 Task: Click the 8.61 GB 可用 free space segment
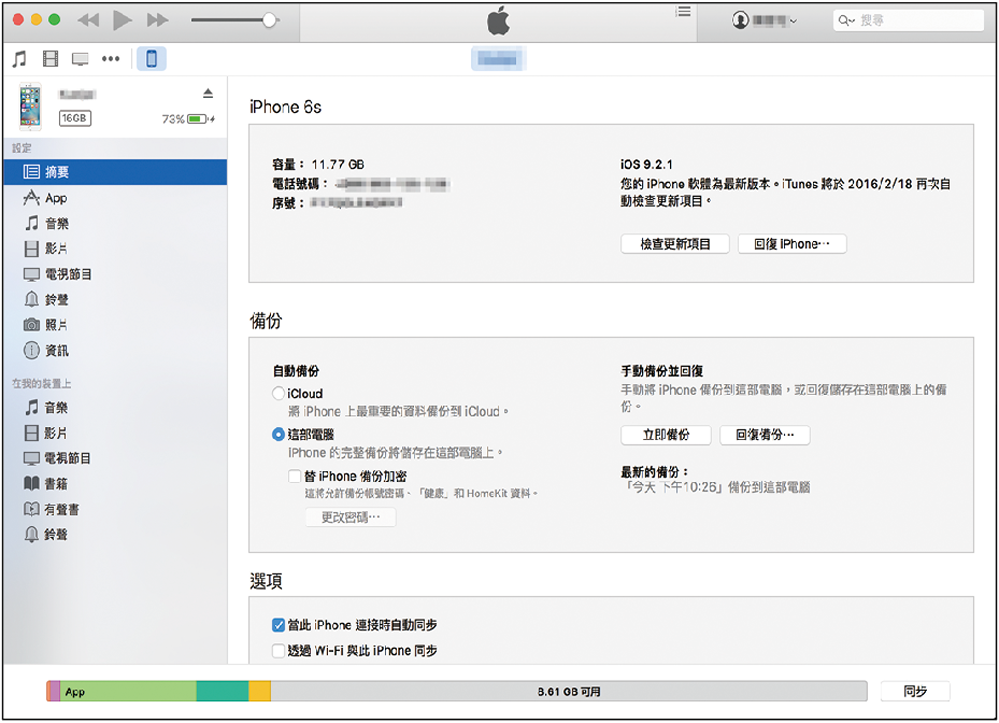coord(569,691)
